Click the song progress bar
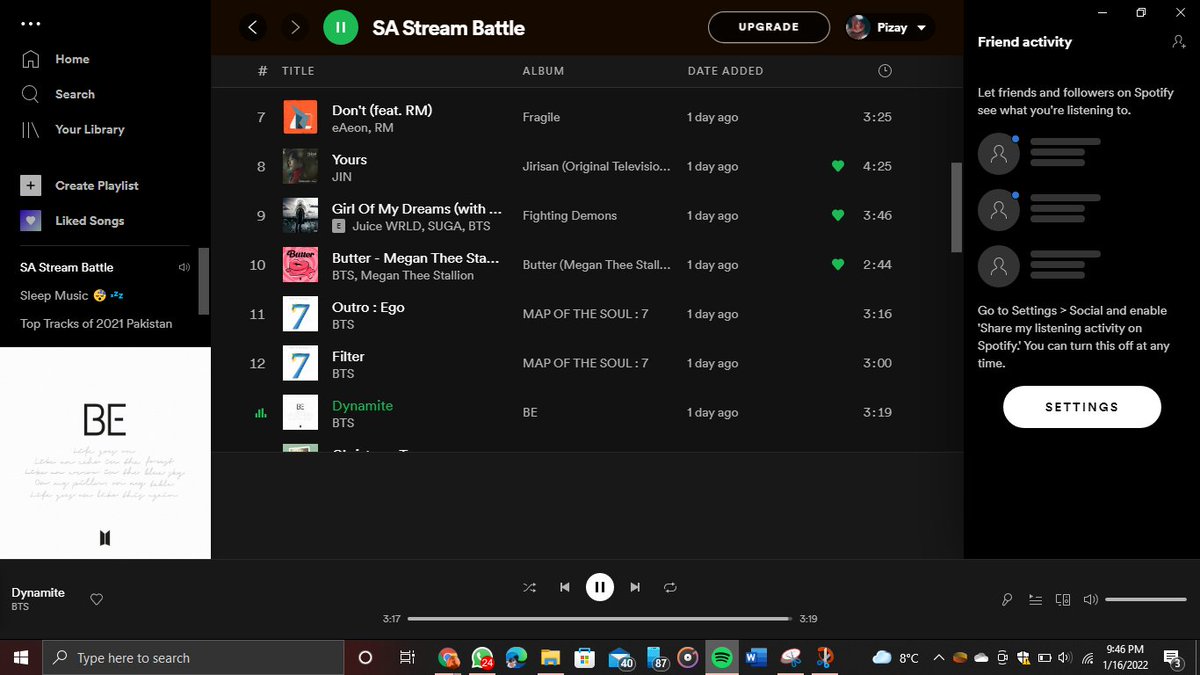 coord(599,619)
